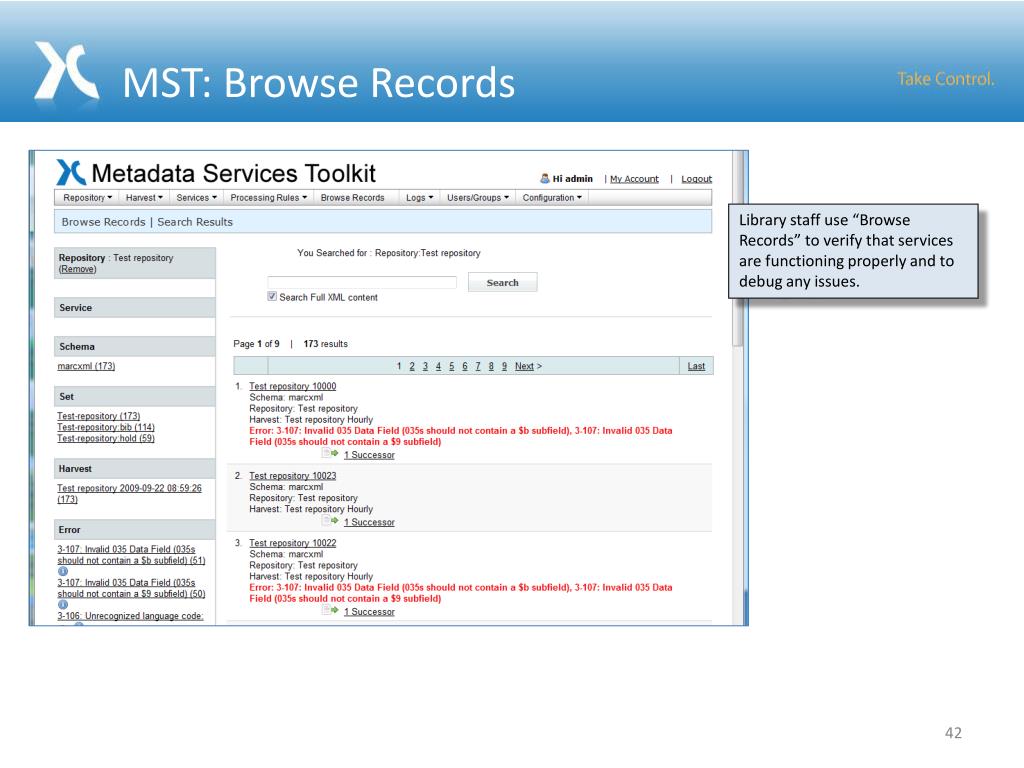Open the Users/Groups dropdown menu
1024x768 pixels.
[x=477, y=198]
